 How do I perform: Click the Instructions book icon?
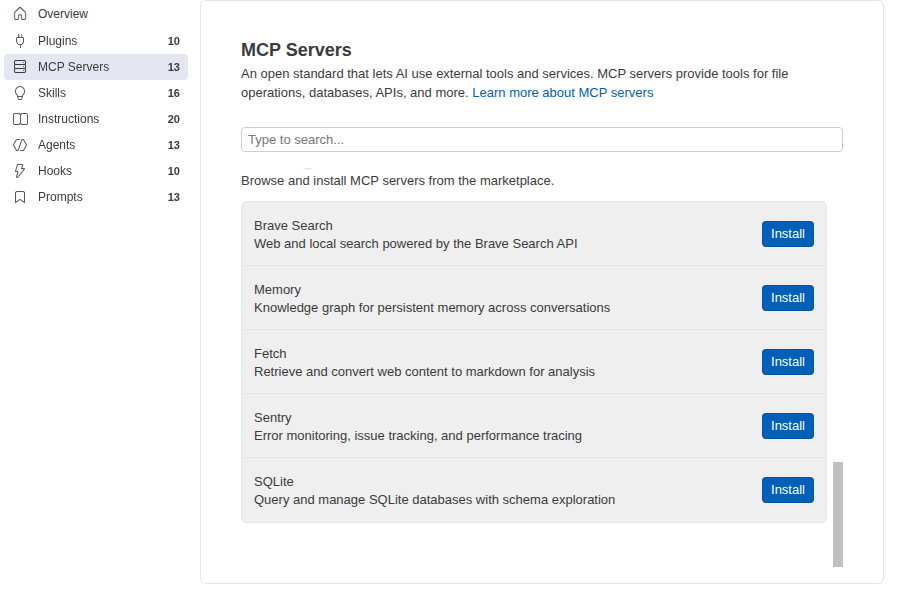(x=20, y=119)
